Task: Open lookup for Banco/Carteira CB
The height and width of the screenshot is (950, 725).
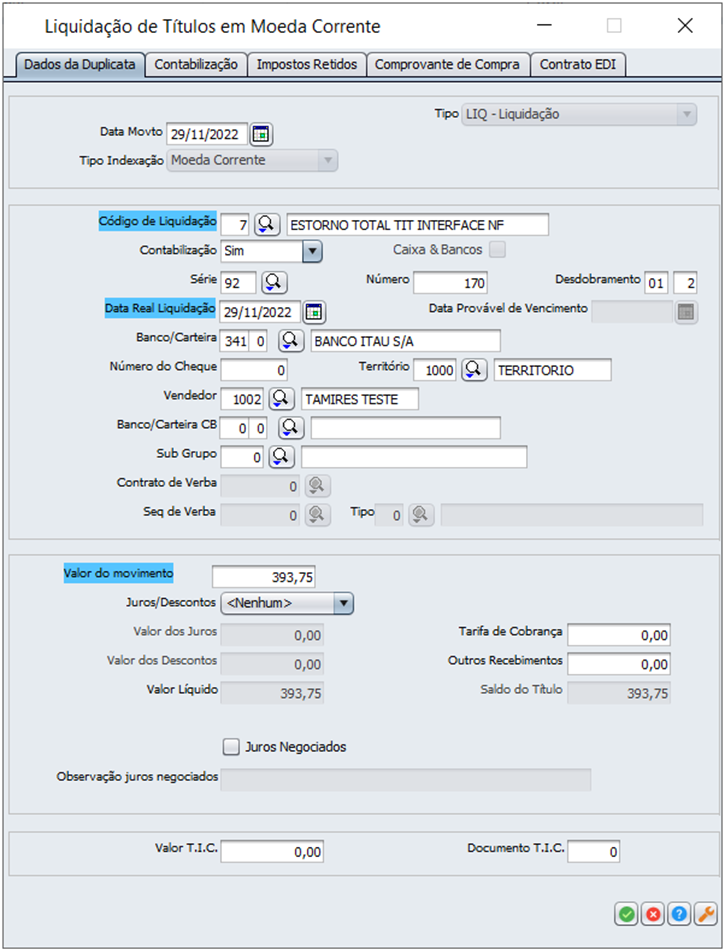Action: click(291, 428)
